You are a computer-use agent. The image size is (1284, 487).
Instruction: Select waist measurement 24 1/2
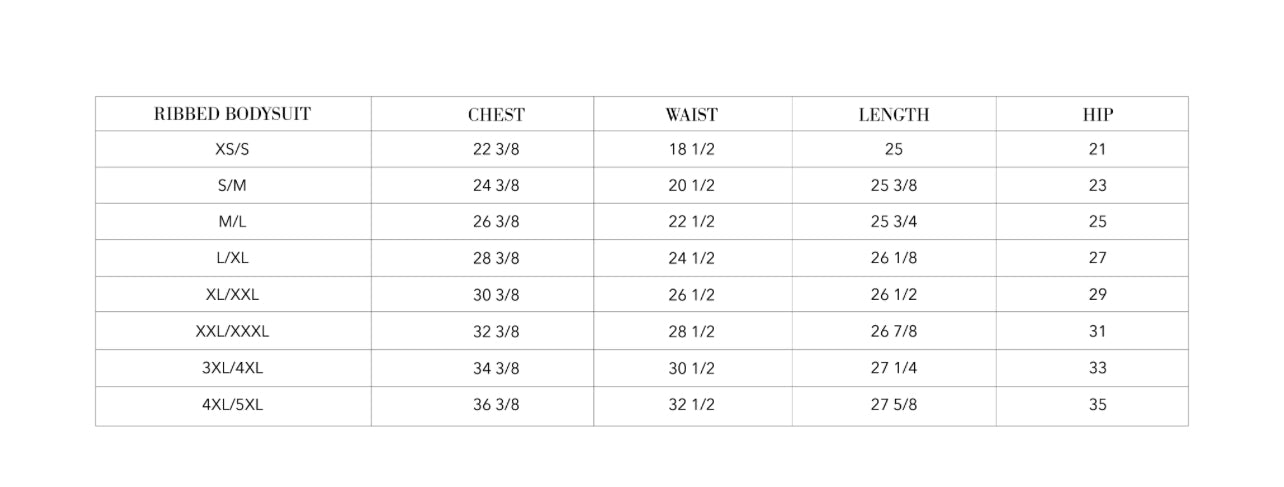point(691,258)
